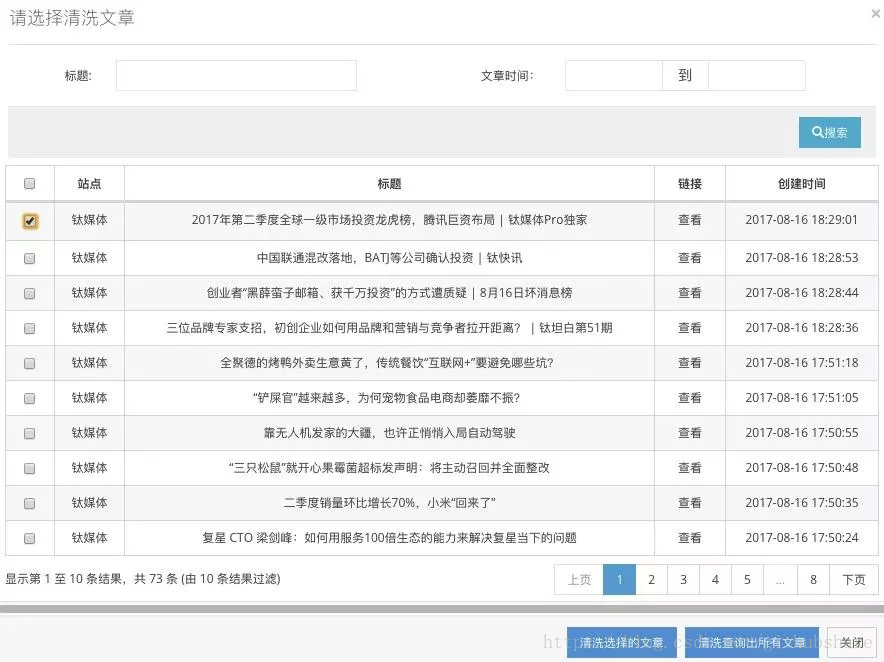Sort by the 创建时间 column header
Image resolution: width=884 pixels, height=662 pixels.
click(x=802, y=183)
